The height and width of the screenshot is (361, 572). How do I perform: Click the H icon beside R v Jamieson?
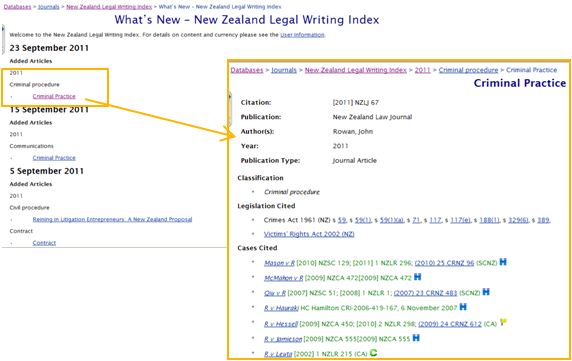[x=416, y=338]
